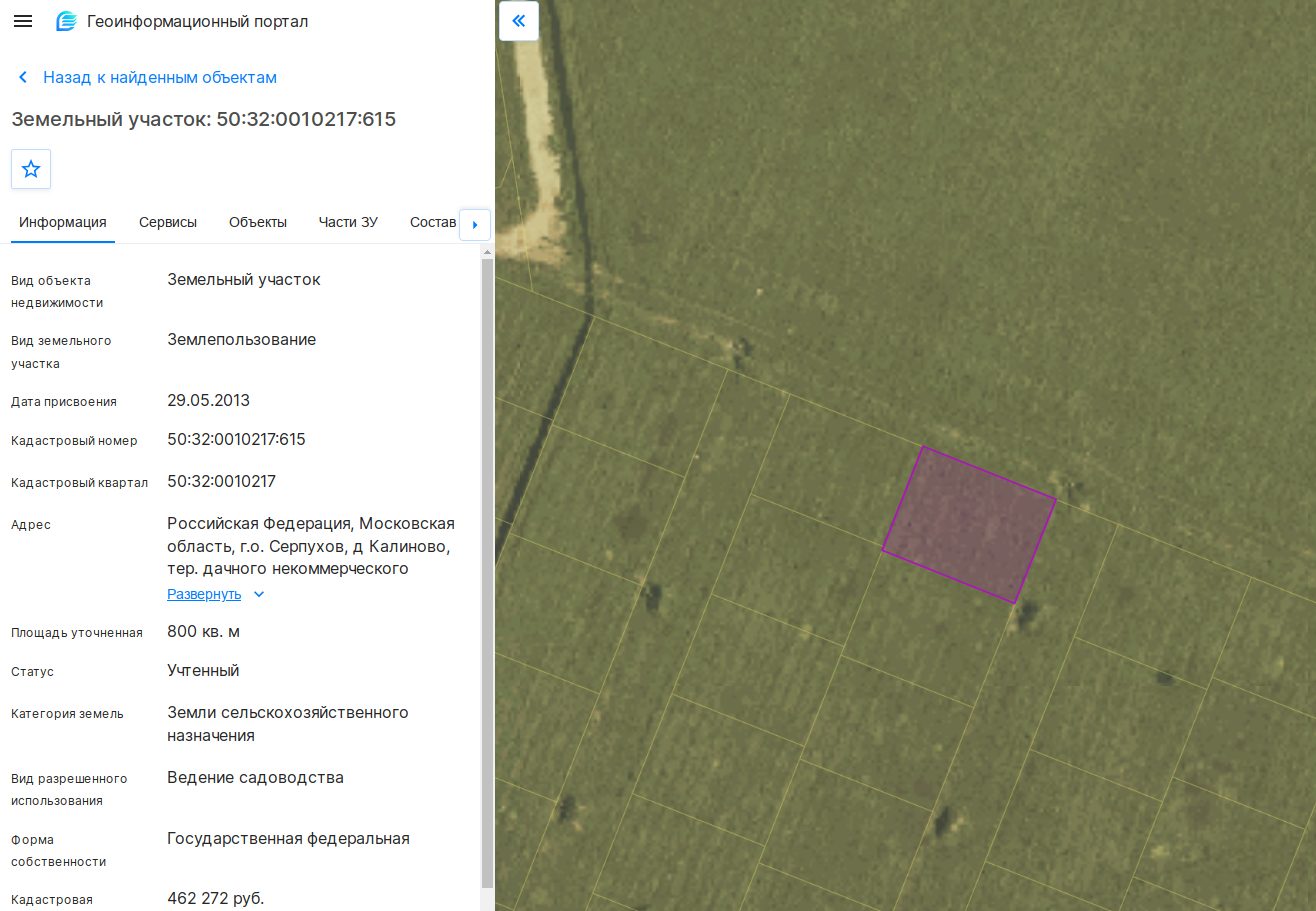Click the date value 29.05.2013
1316x911 pixels.
(208, 400)
